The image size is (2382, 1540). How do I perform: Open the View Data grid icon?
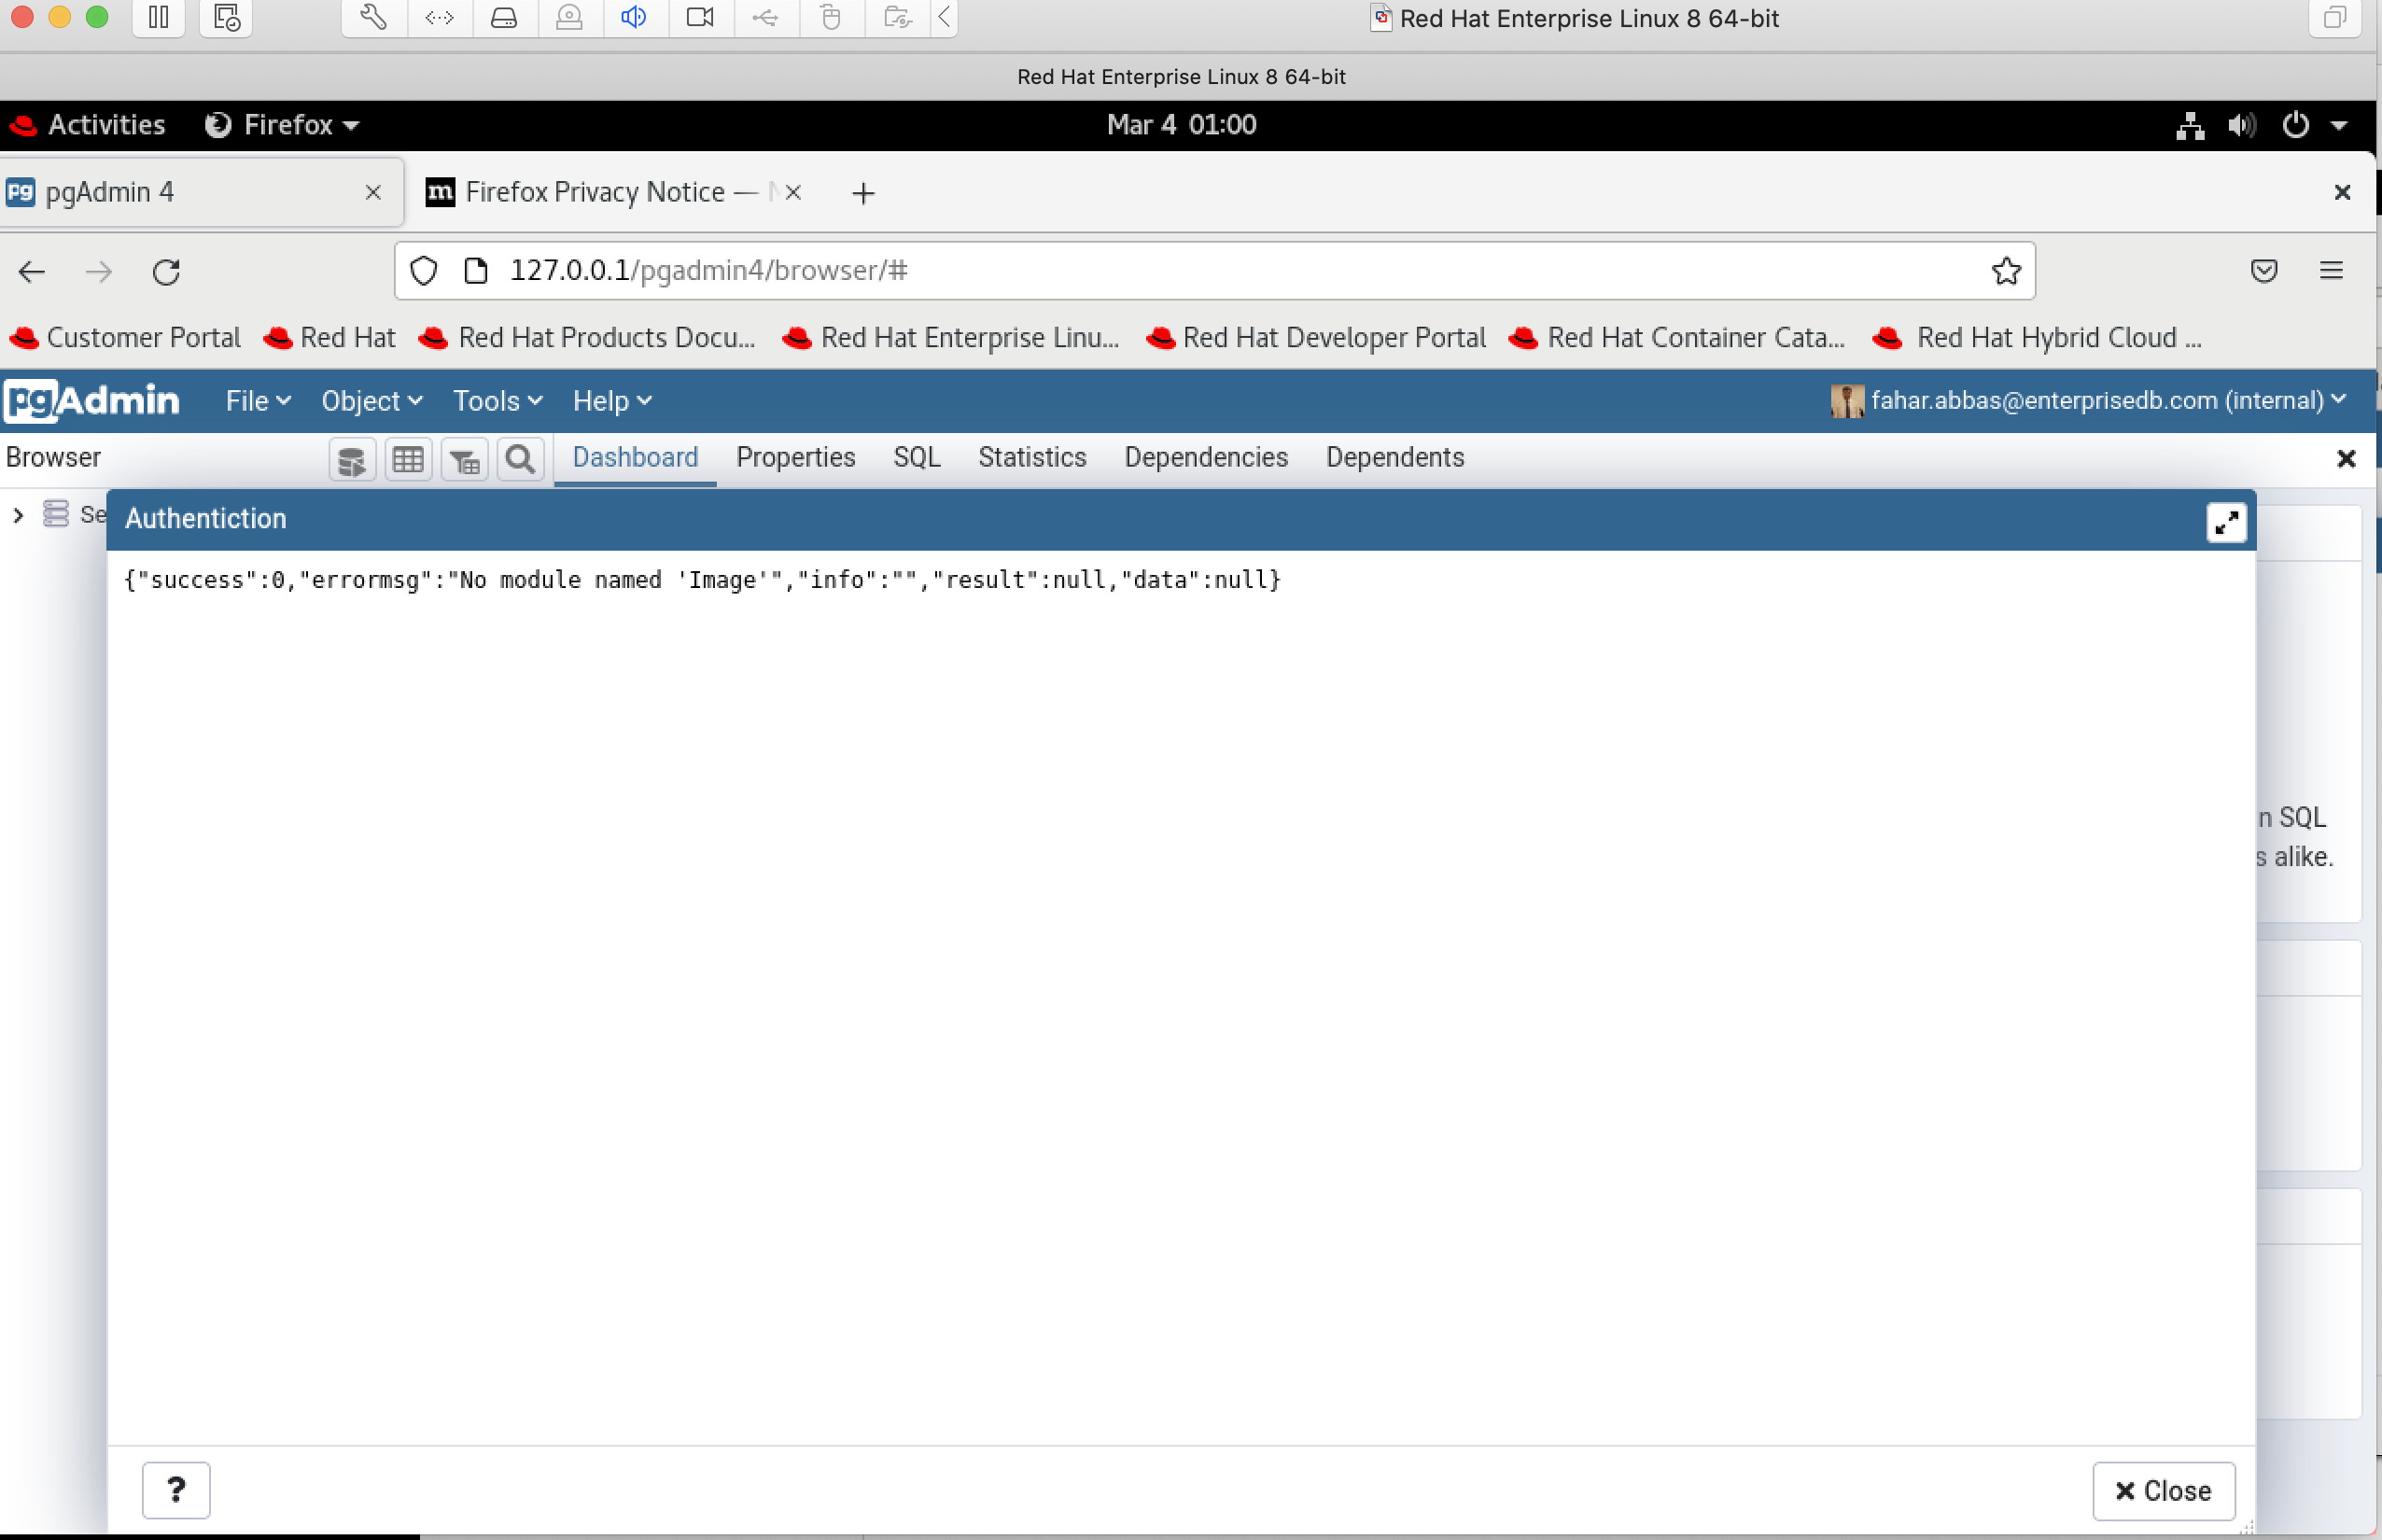point(408,459)
